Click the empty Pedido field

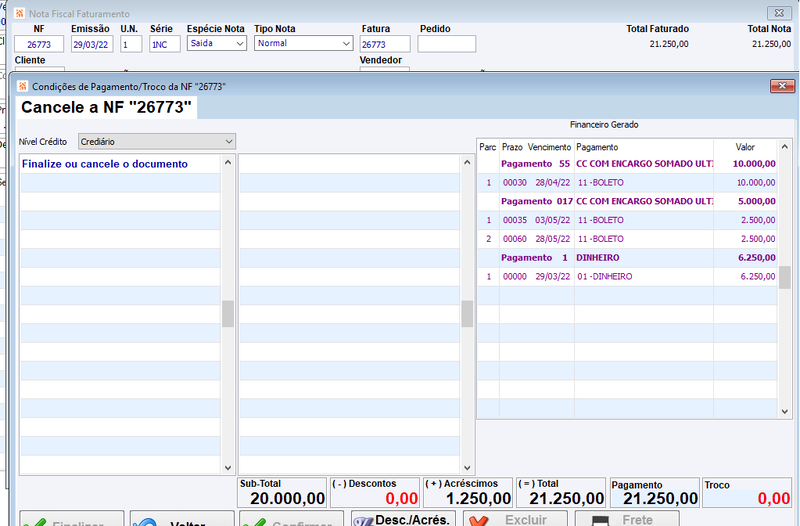(x=446, y=44)
